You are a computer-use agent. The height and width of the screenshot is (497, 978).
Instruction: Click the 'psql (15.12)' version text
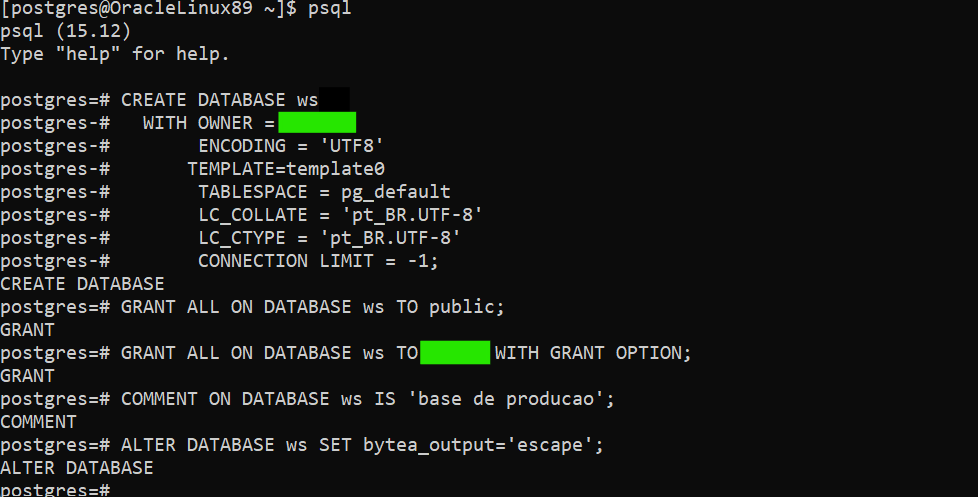pyautogui.click(x=65, y=31)
